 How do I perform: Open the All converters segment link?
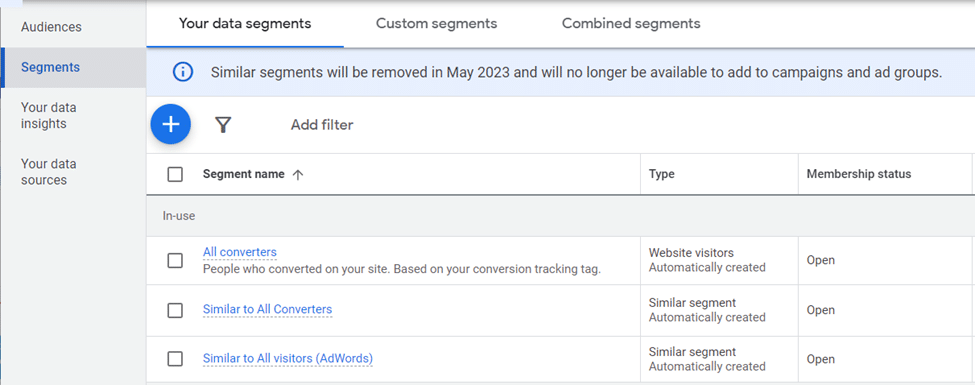[239, 252]
